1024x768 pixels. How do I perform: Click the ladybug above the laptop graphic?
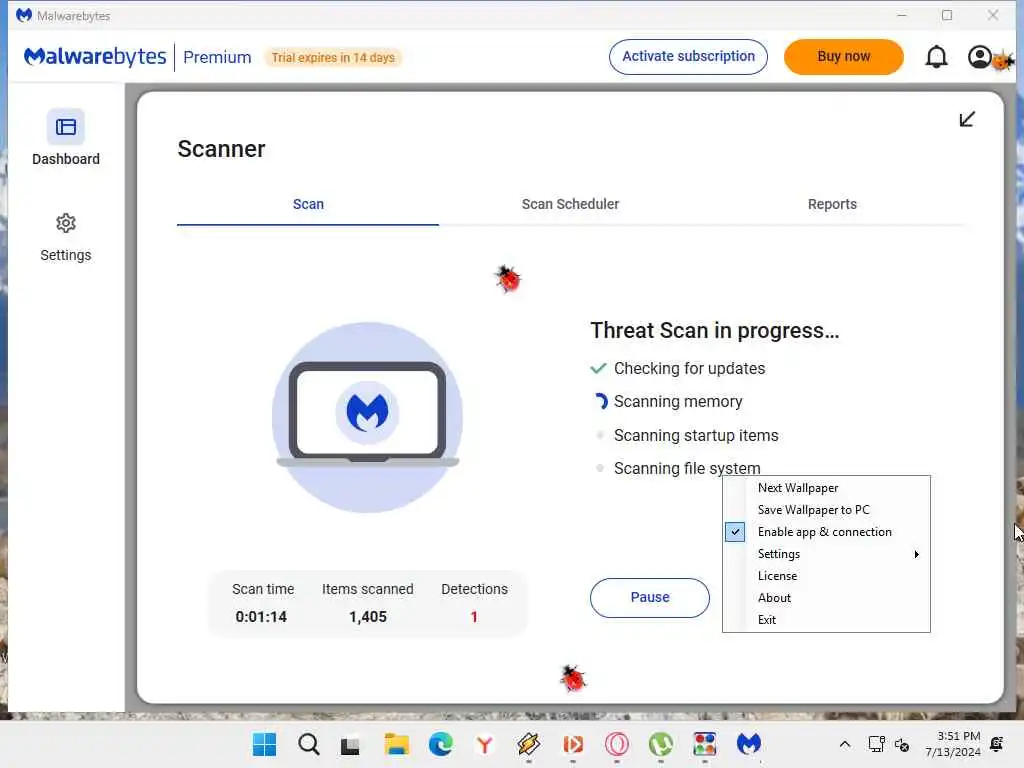[x=507, y=280]
